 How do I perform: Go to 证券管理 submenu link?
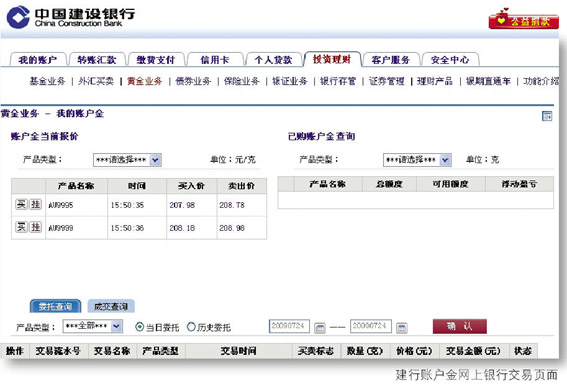tap(387, 81)
